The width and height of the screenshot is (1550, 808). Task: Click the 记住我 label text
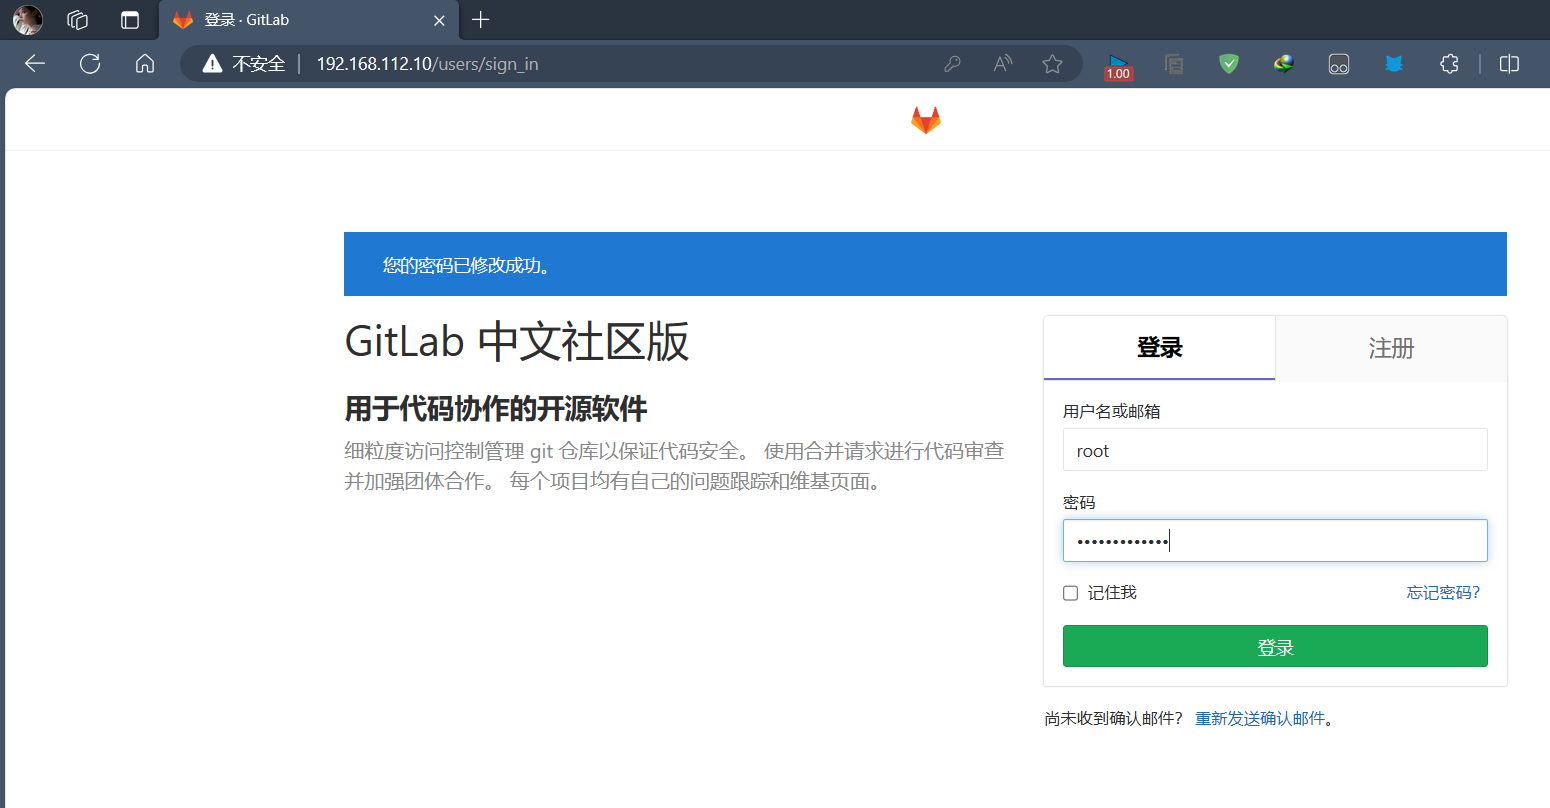point(1112,593)
